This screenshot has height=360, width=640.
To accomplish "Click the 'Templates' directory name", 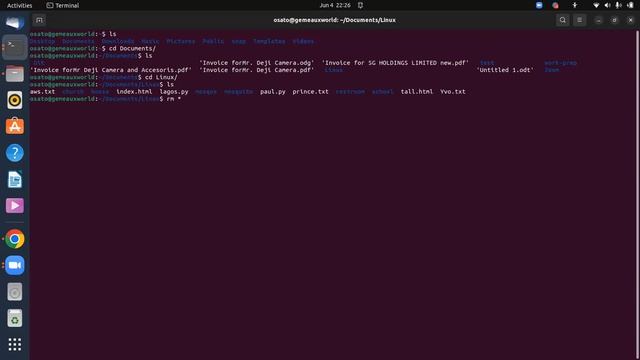I will pyautogui.click(x=269, y=41).
